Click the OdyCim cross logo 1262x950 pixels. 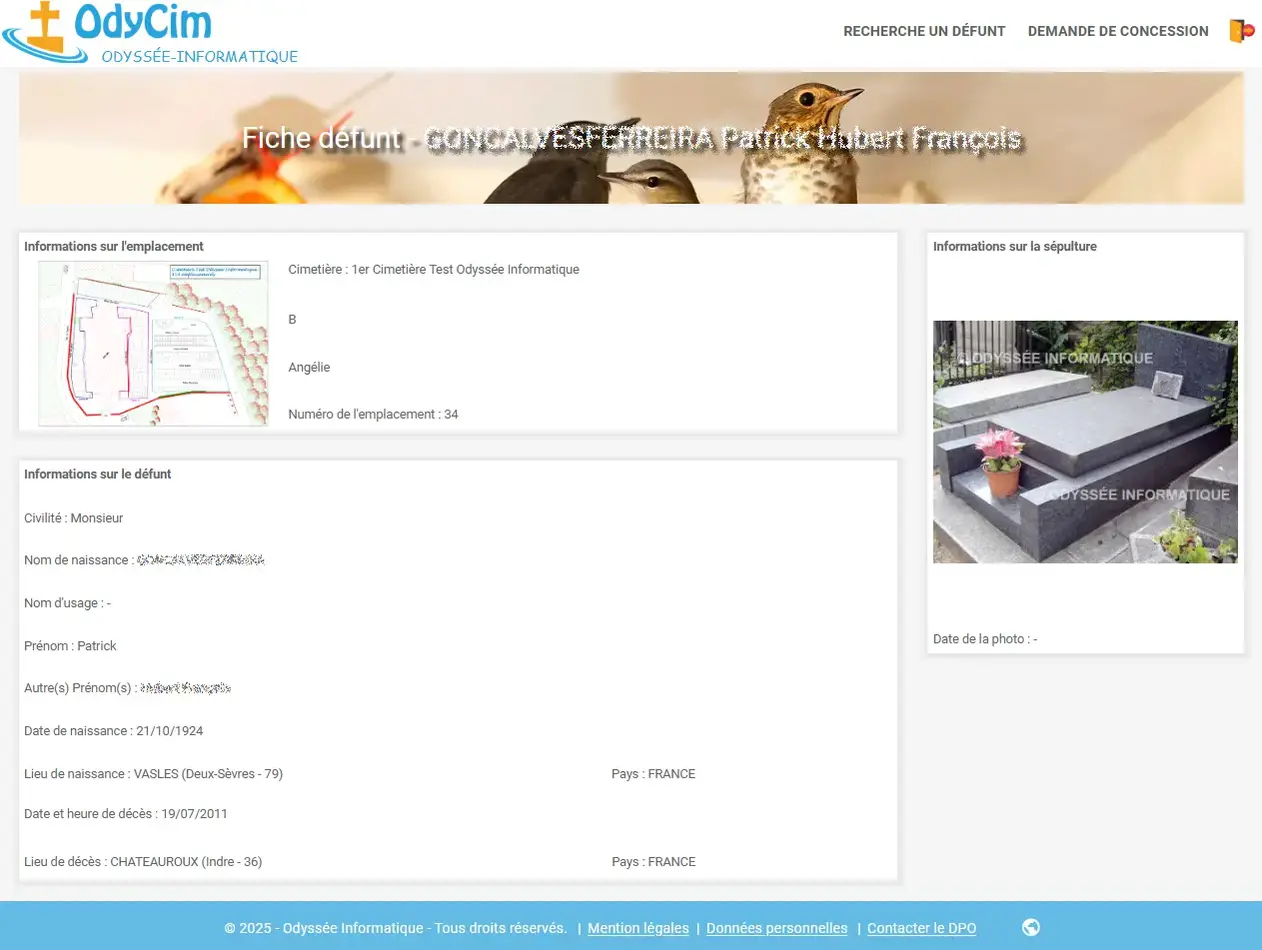45,28
